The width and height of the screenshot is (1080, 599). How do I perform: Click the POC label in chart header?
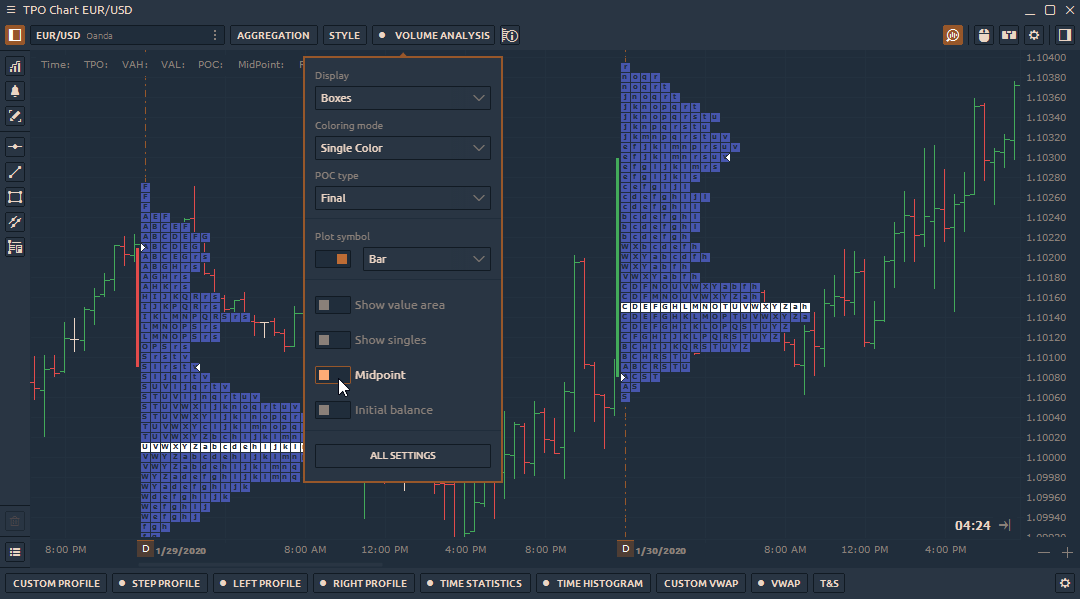[x=210, y=64]
